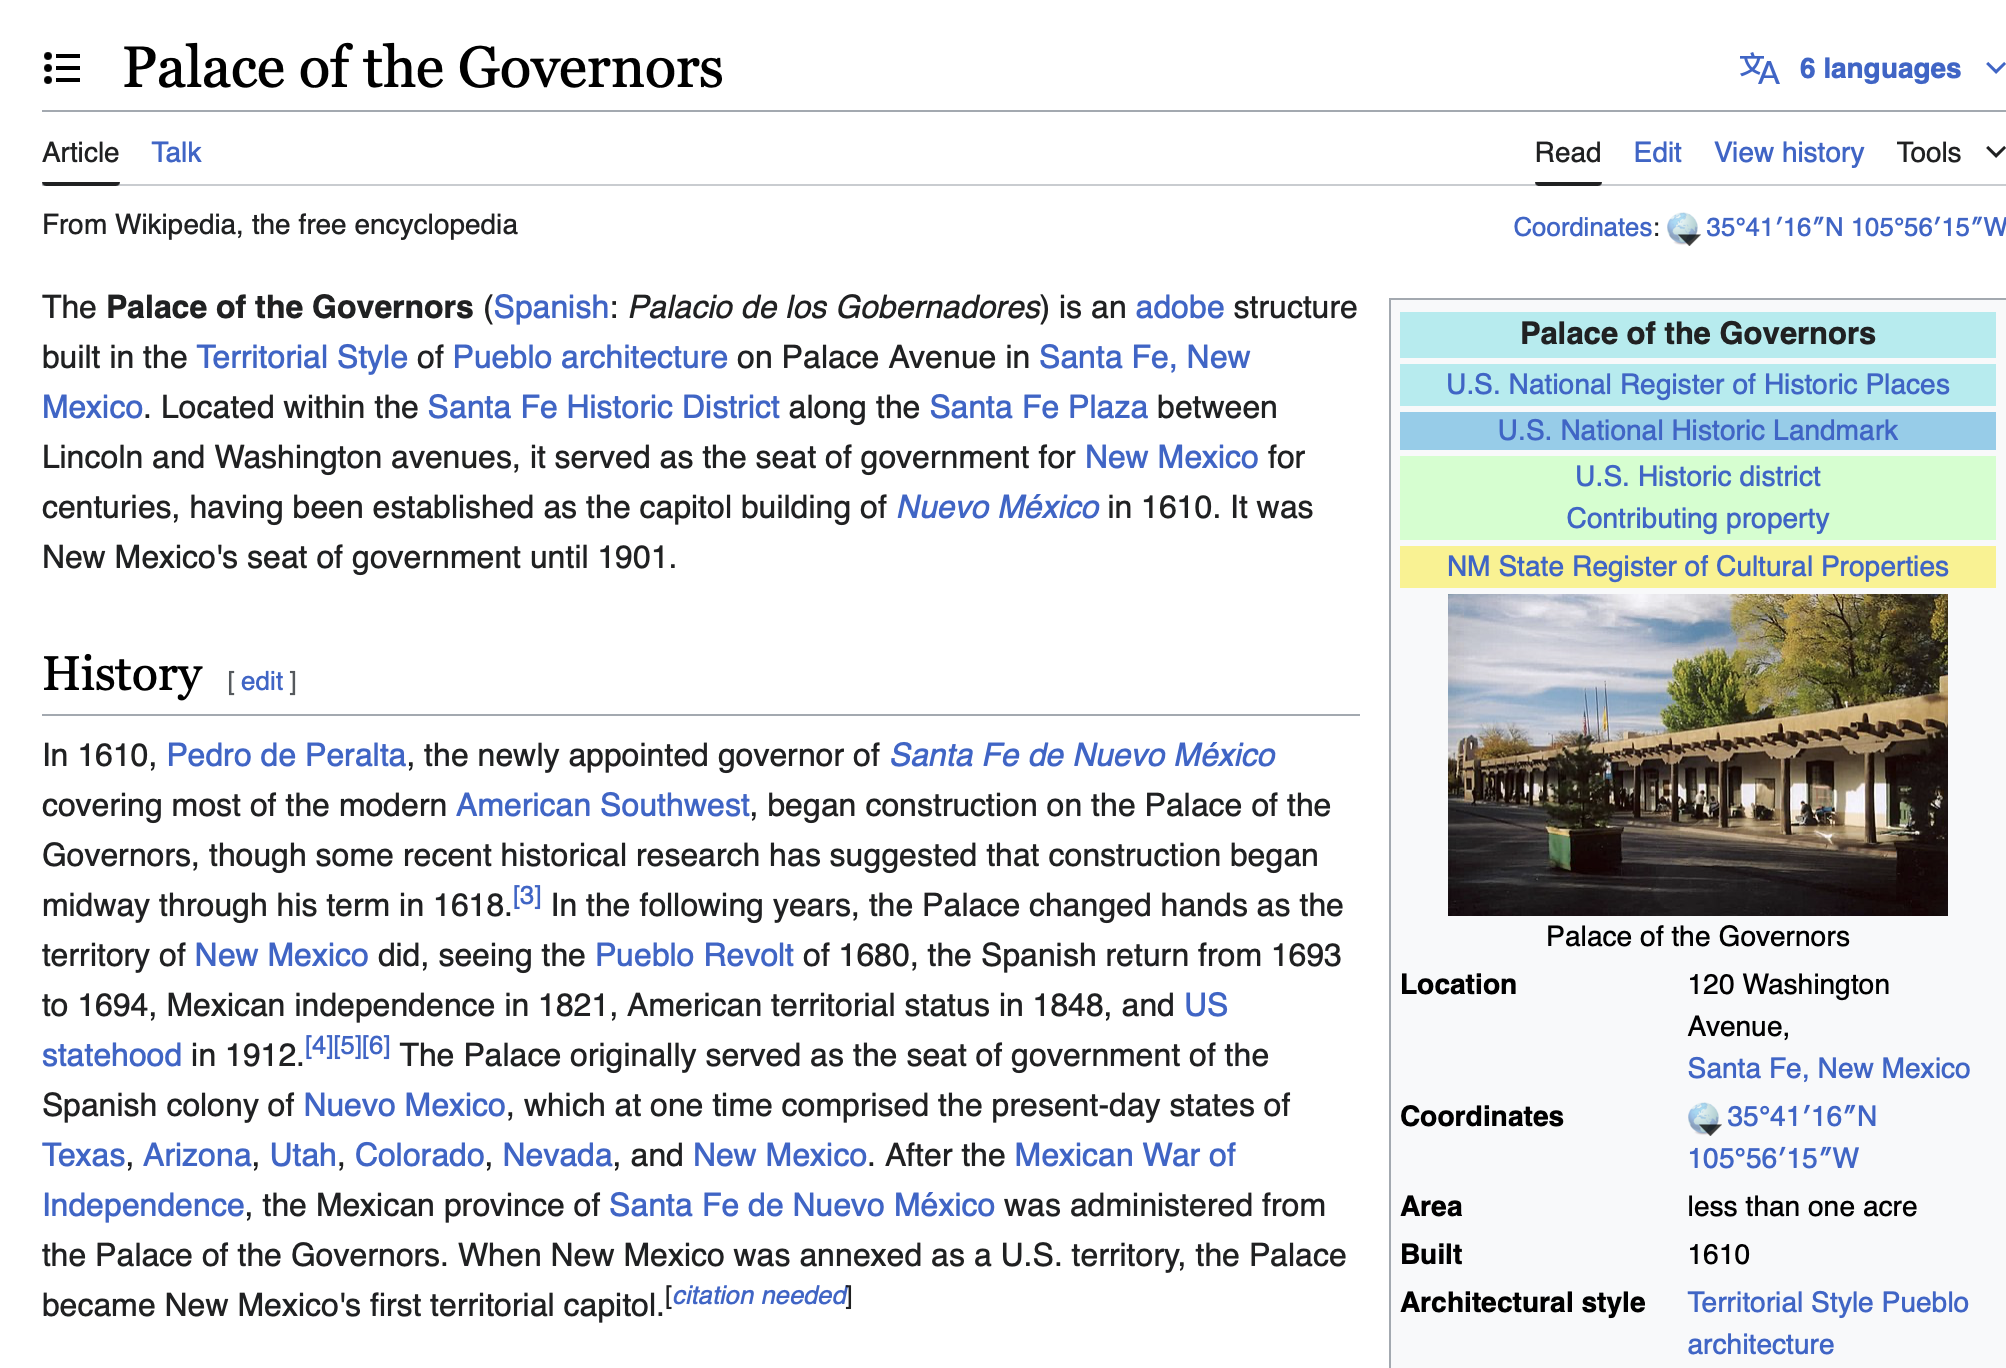Screen dimensions: 2006x1368
Task: Click U.S. National Historic Landmark banner
Action: click(1697, 430)
